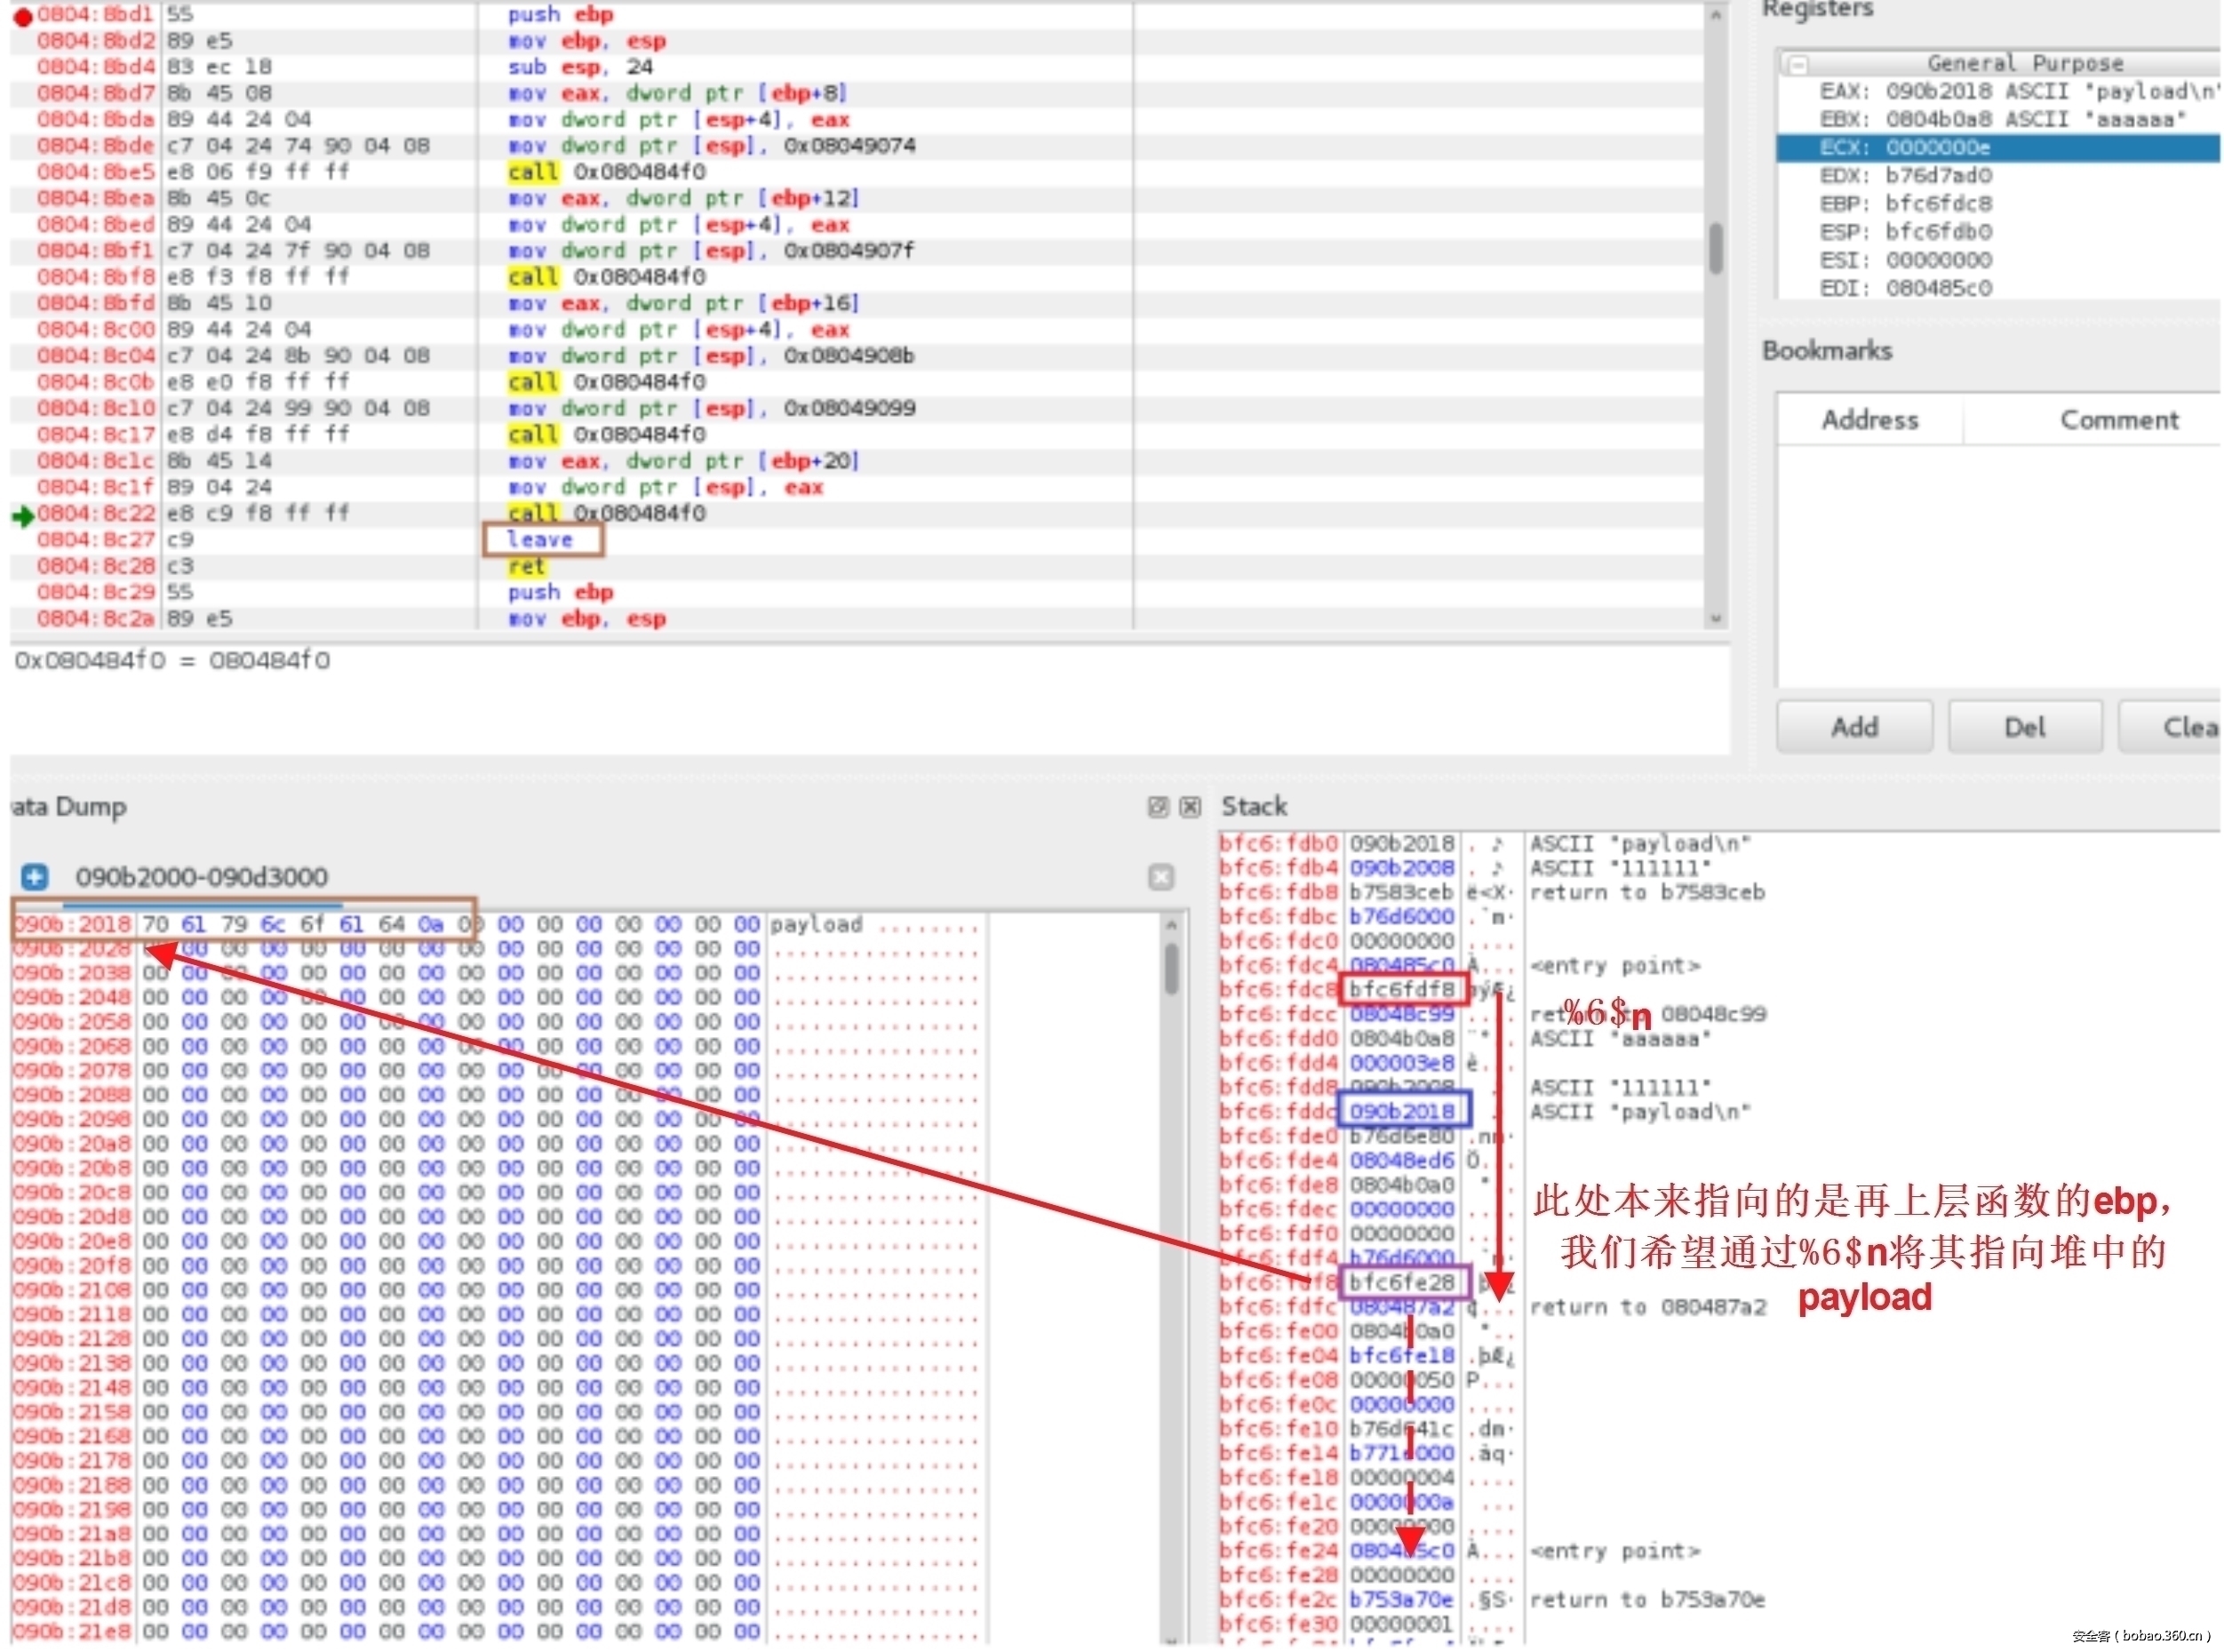Click the data dump scrollbar thumb
The image size is (2224, 1652).
click(1170, 968)
